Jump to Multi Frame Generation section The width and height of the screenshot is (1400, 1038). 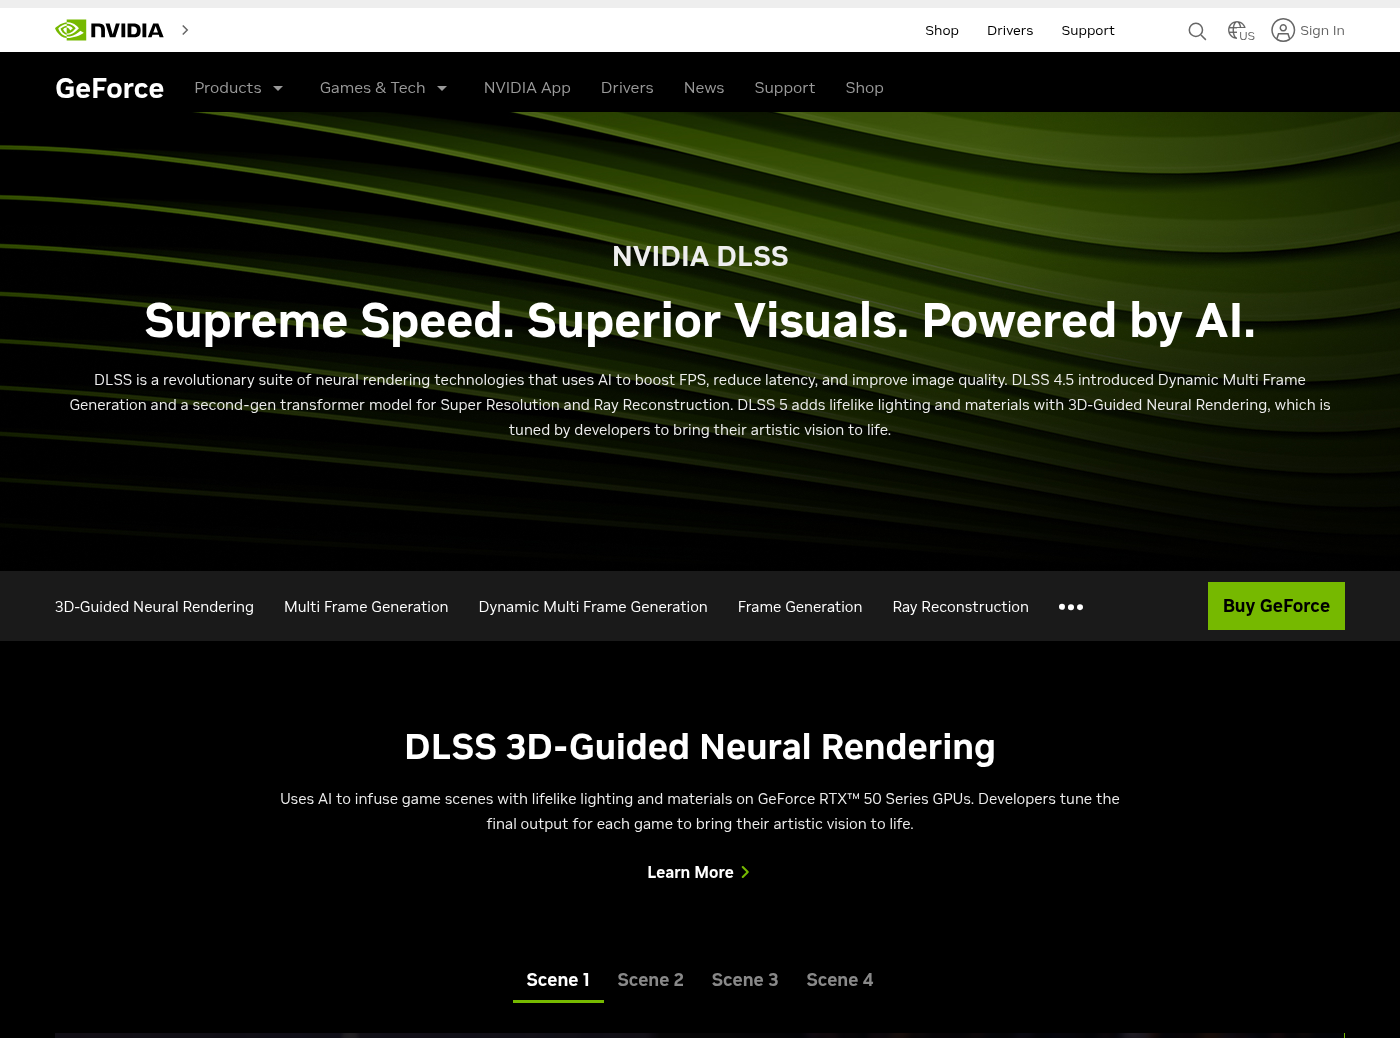pyautogui.click(x=366, y=607)
